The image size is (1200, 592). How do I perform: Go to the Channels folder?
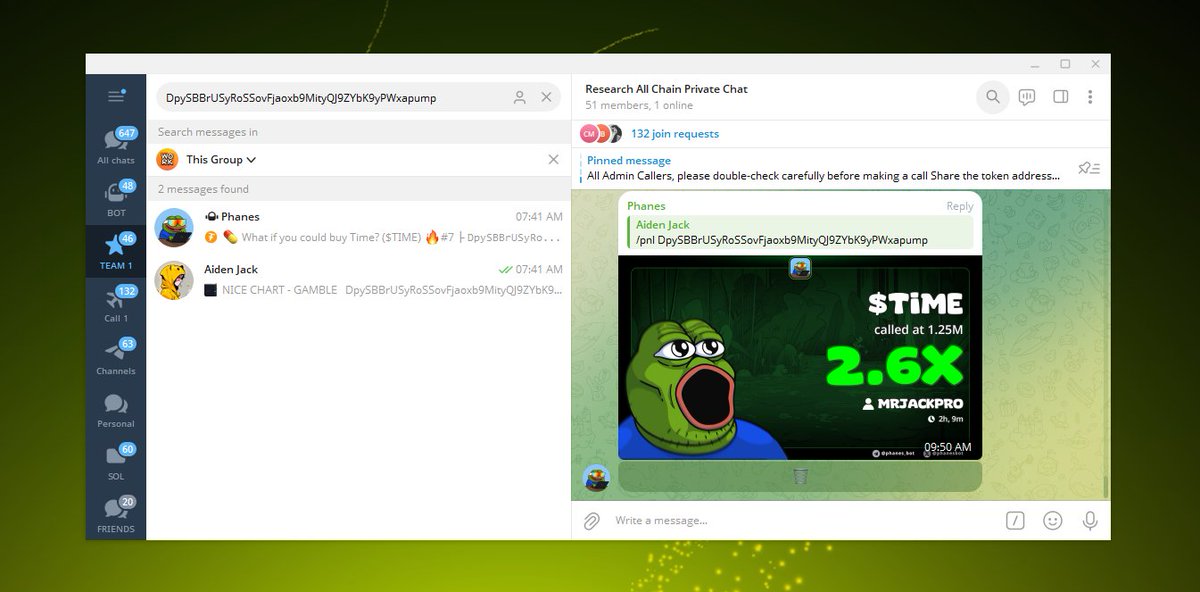pos(116,357)
